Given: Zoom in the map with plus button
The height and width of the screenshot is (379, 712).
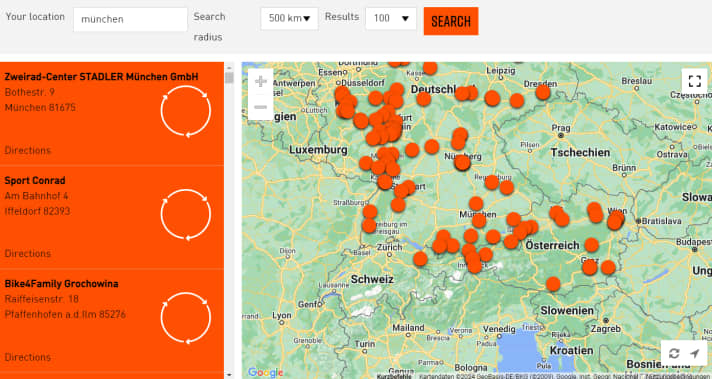Looking at the screenshot, I should coord(261,82).
